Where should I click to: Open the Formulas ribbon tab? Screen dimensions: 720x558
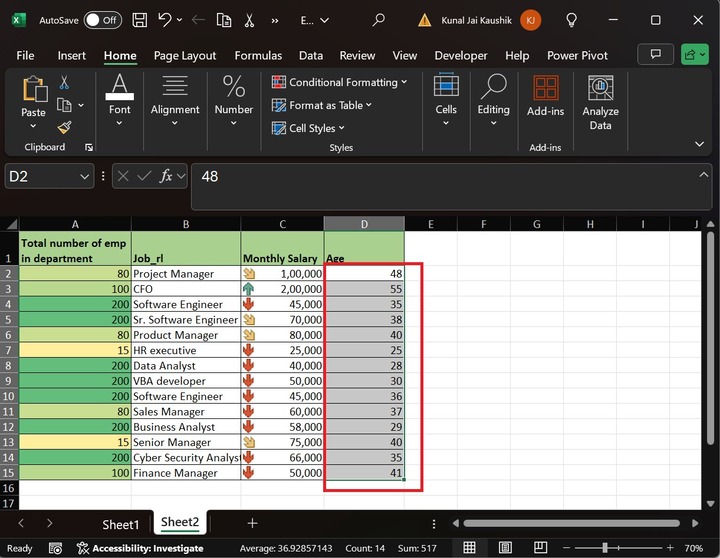pos(258,56)
